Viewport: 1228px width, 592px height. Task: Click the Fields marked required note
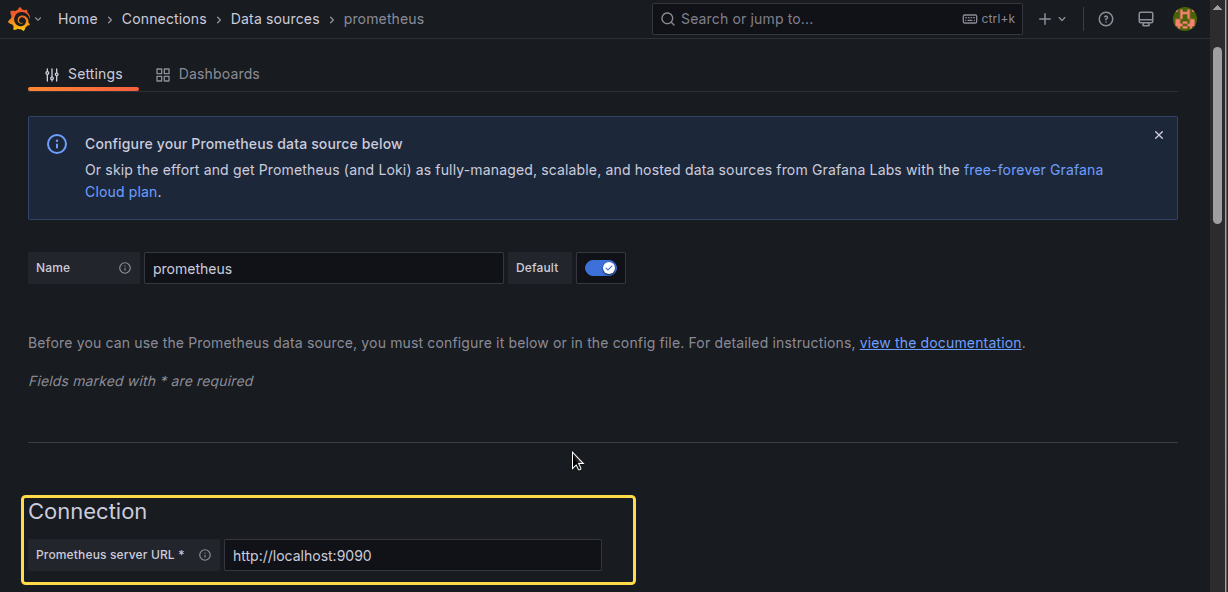click(140, 381)
